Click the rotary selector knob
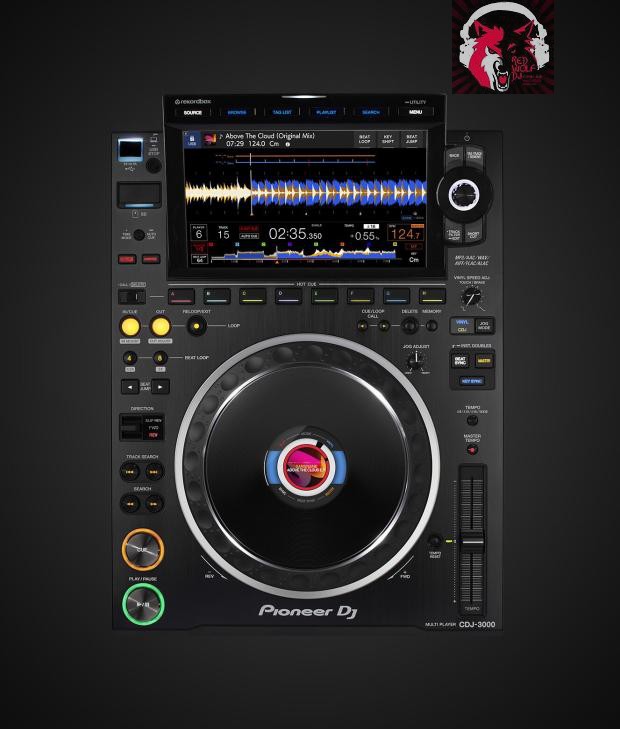Screen dimensions: 620x729 point(463,194)
